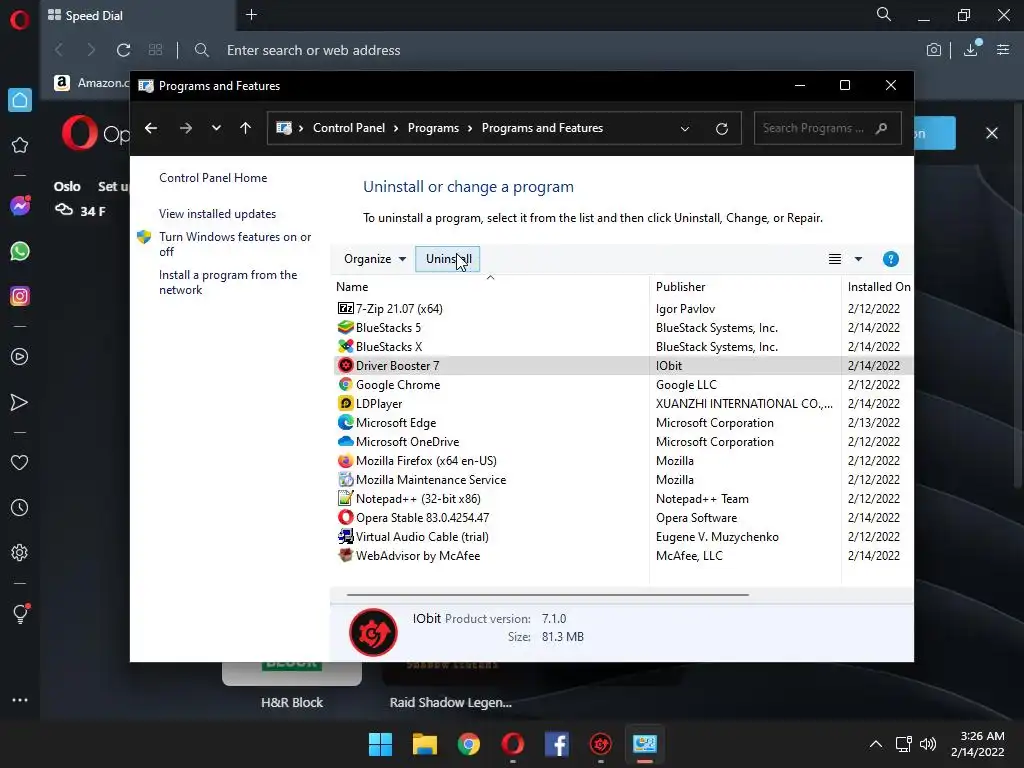This screenshot has width=1024, height=768.
Task: Click the volume icon in system tray
Action: coord(927,744)
